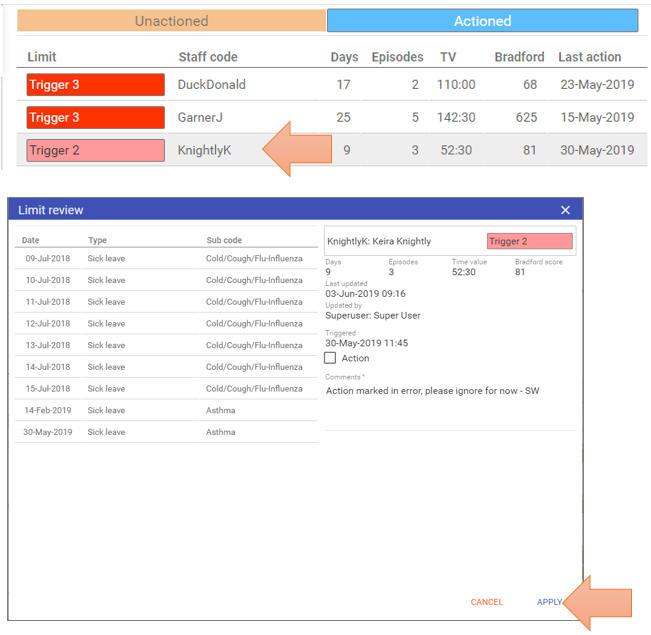Open the KnightlyK staff row
This screenshot has width=651, height=635.
coord(204,151)
